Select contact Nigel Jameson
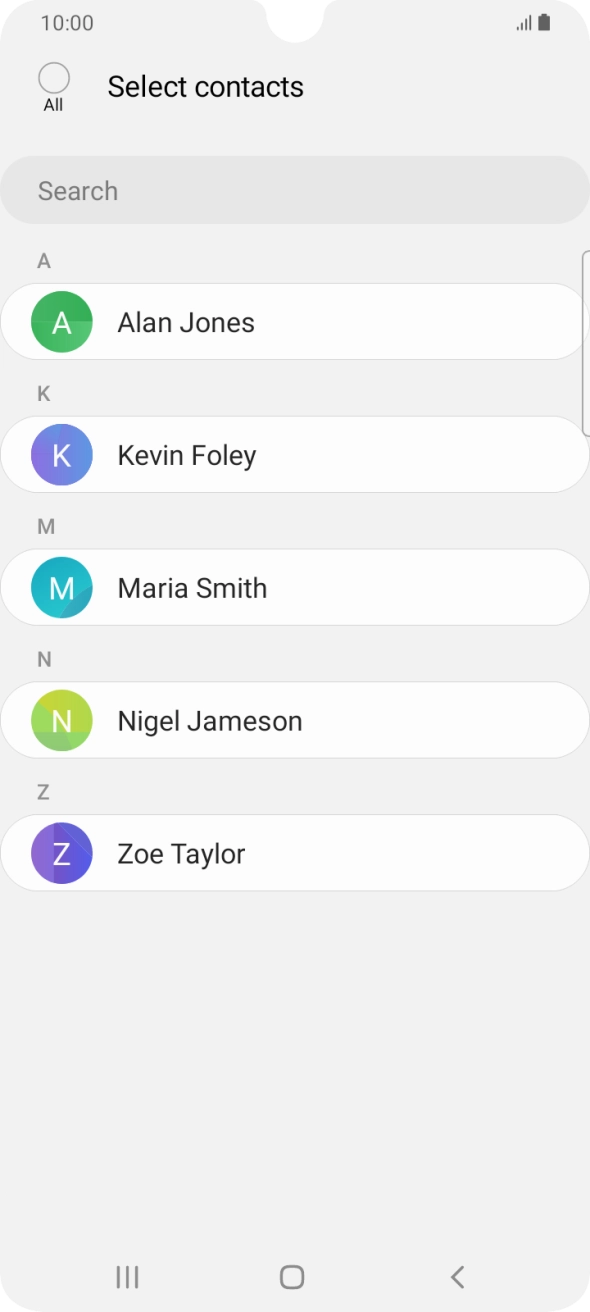The image size is (590, 1312). [x=295, y=721]
